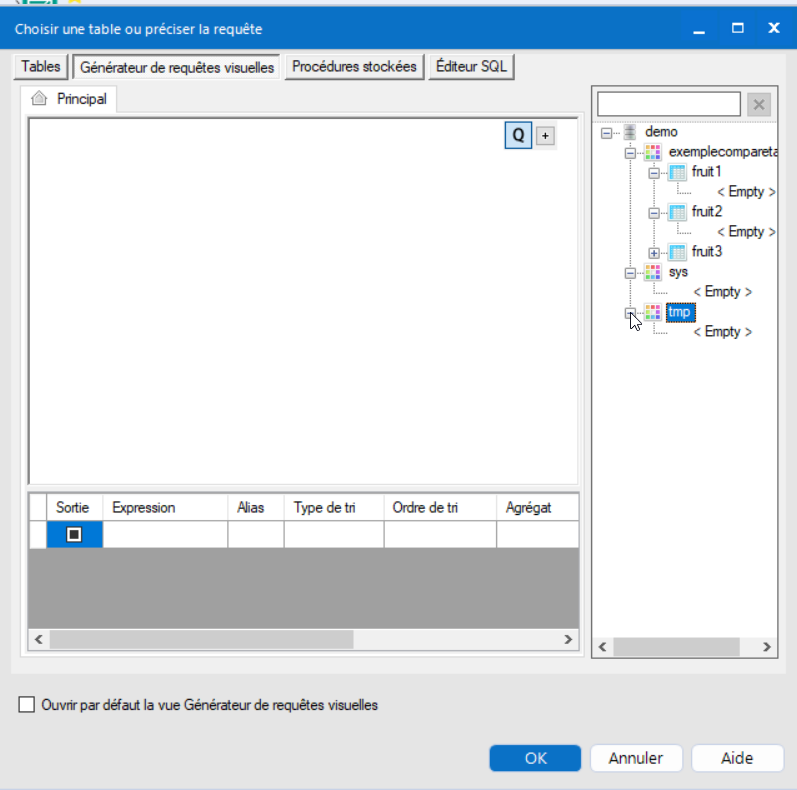Screen dimensions: 797x790
Task: Click the home icon on Principal tab
Action: (x=39, y=98)
